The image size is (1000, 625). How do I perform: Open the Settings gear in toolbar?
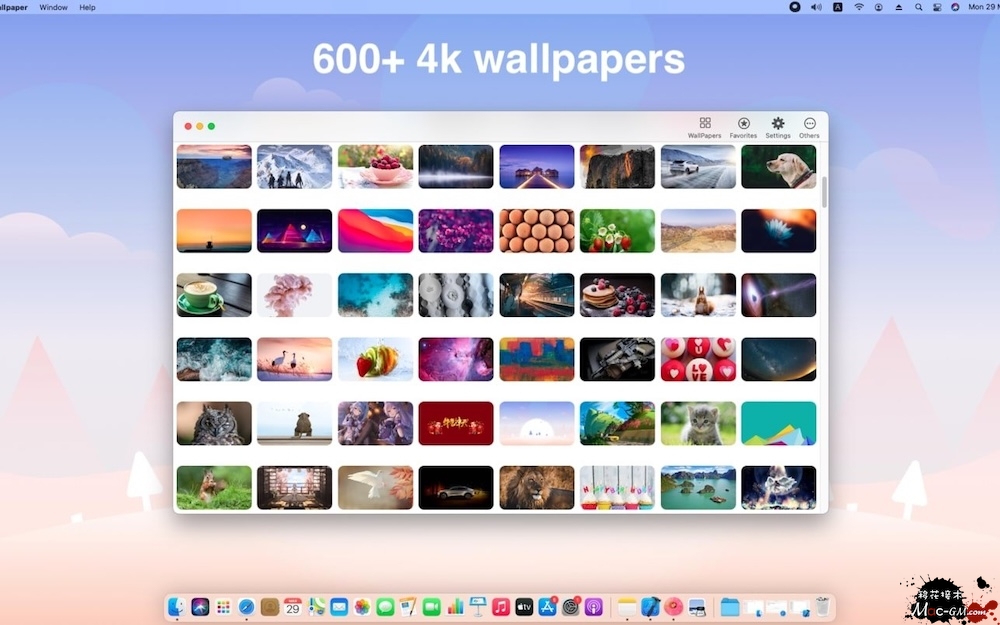point(777,127)
